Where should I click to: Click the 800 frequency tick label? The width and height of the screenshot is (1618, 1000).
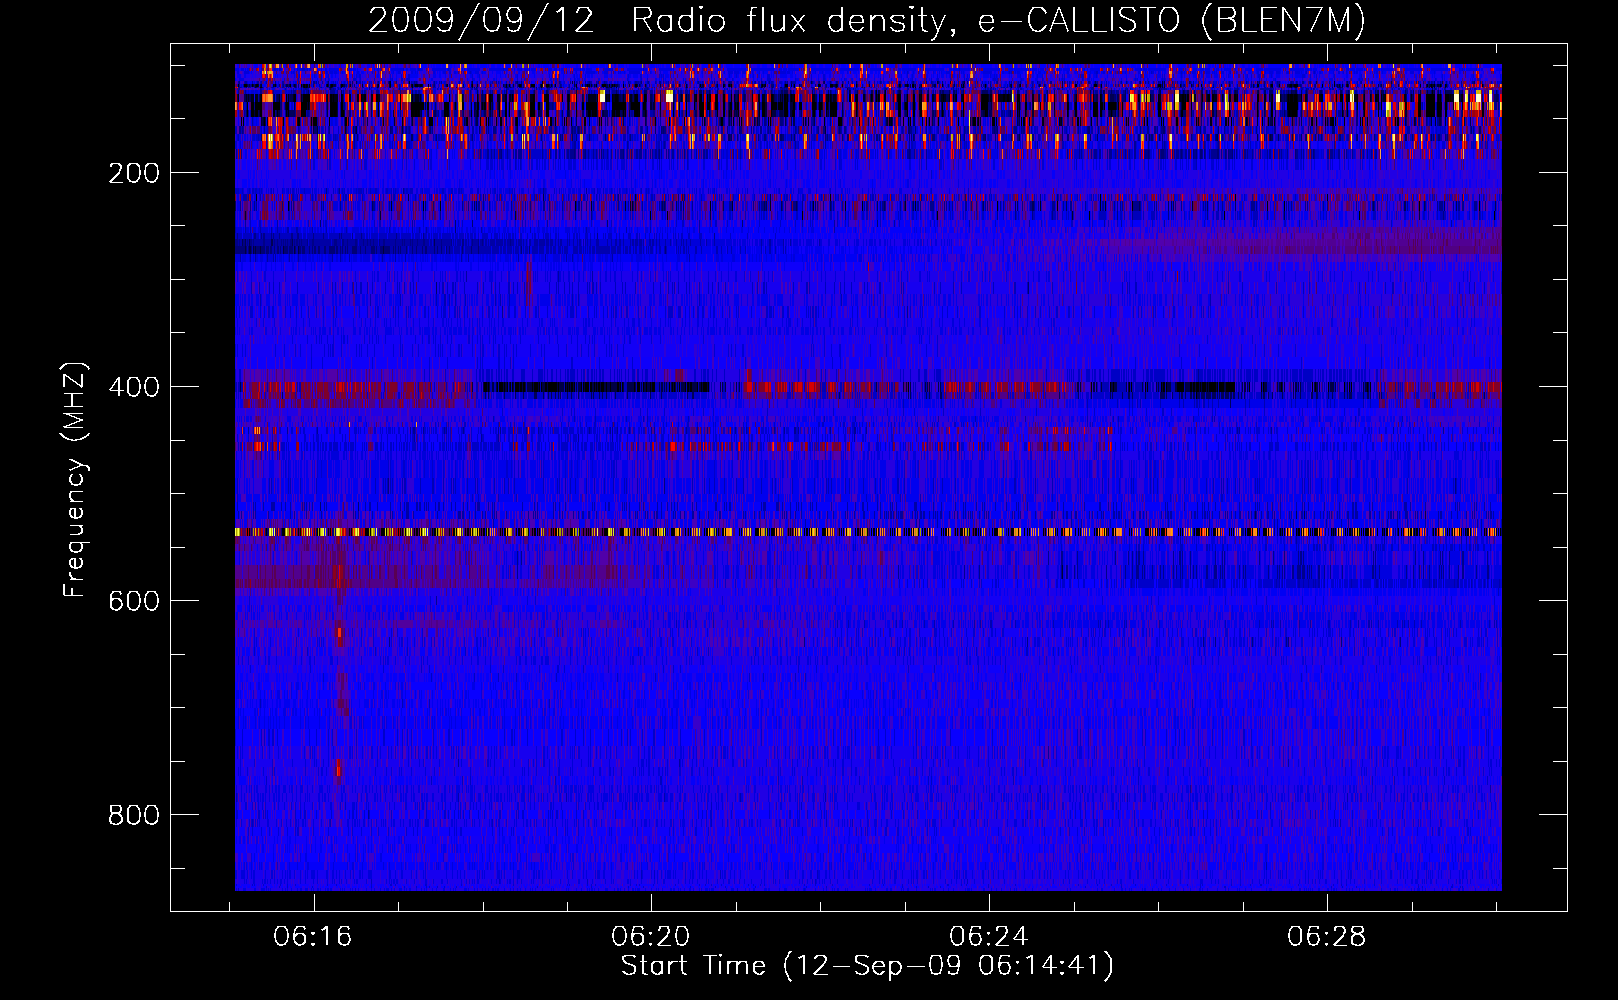[x=134, y=815]
